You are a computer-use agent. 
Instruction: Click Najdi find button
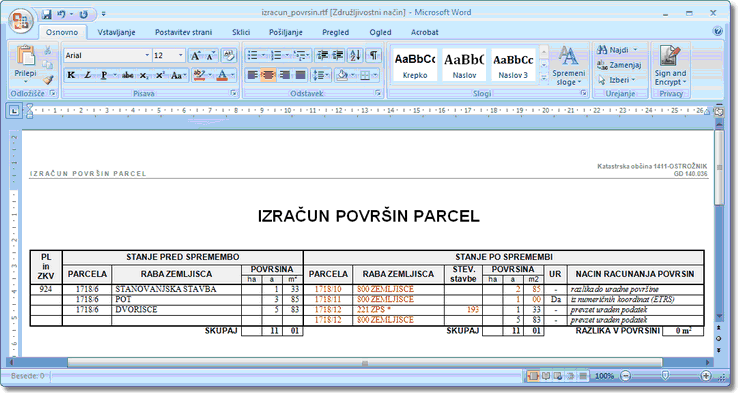pyautogui.click(x=616, y=49)
